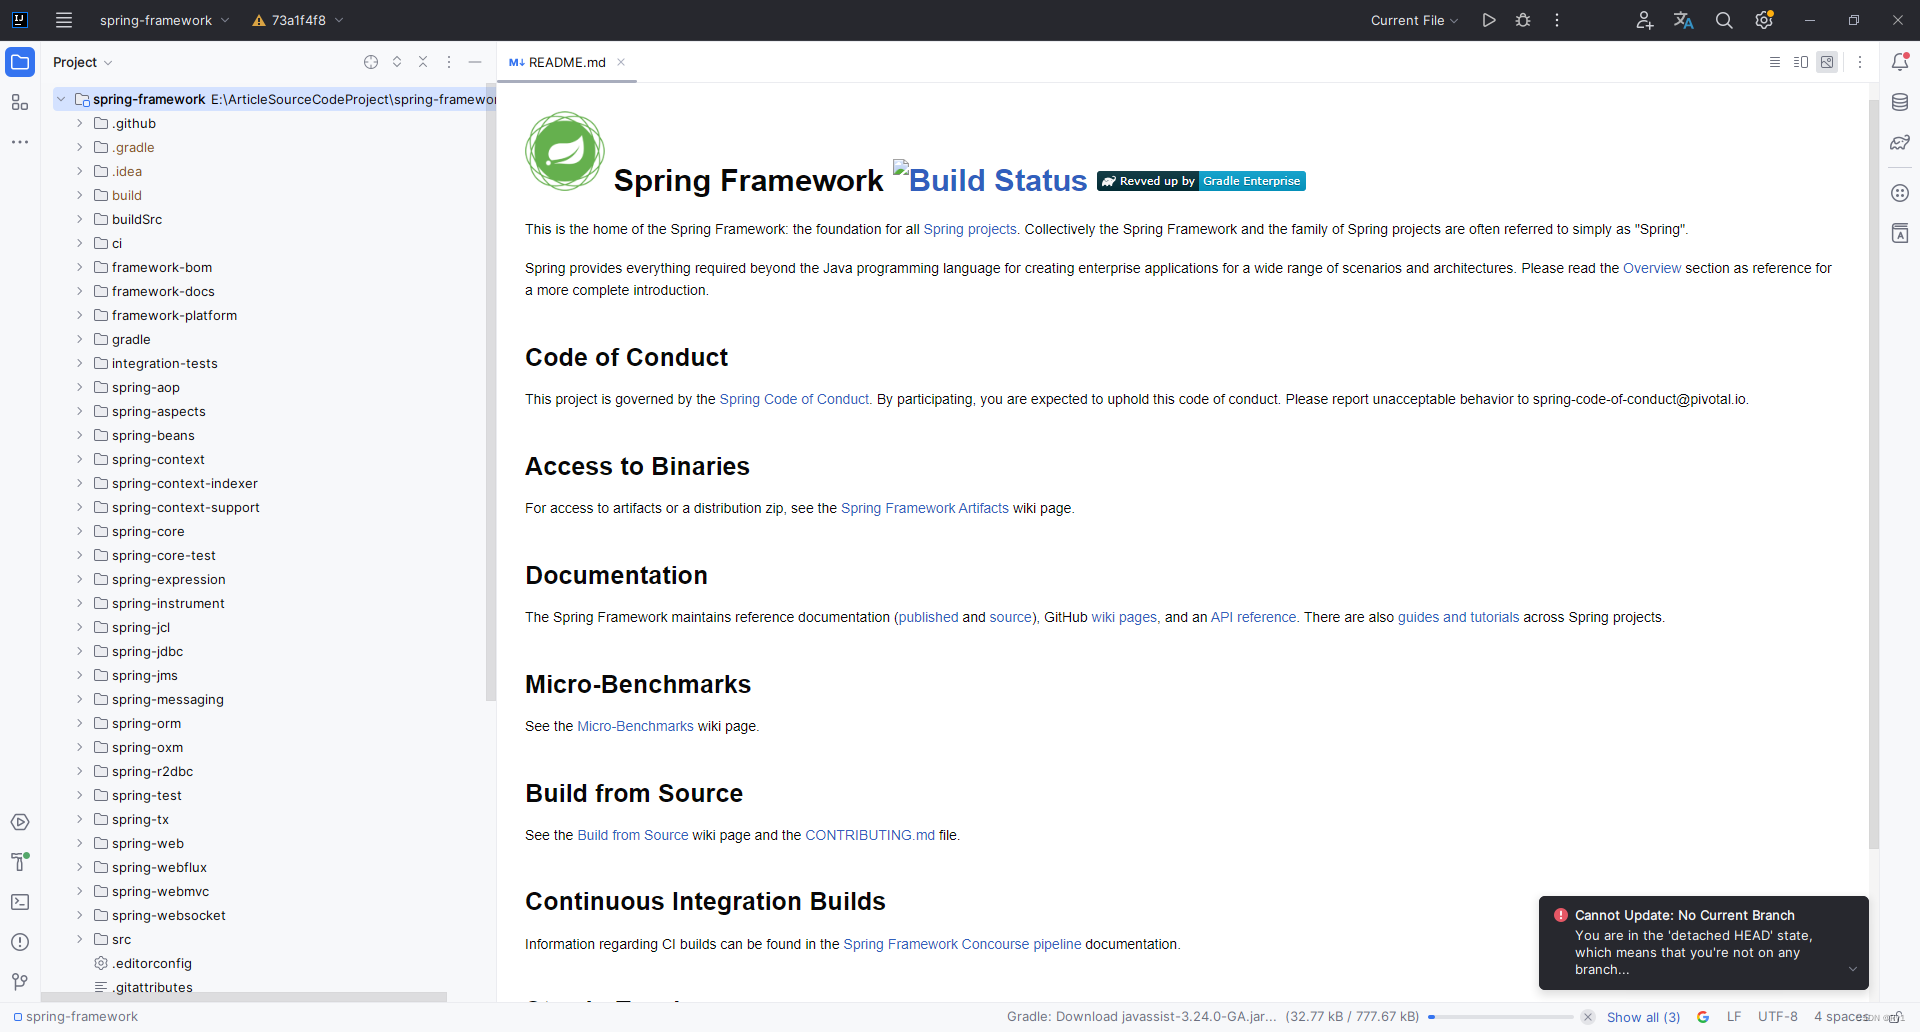
Task: Select opened file target icon
Action: coord(371,62)
